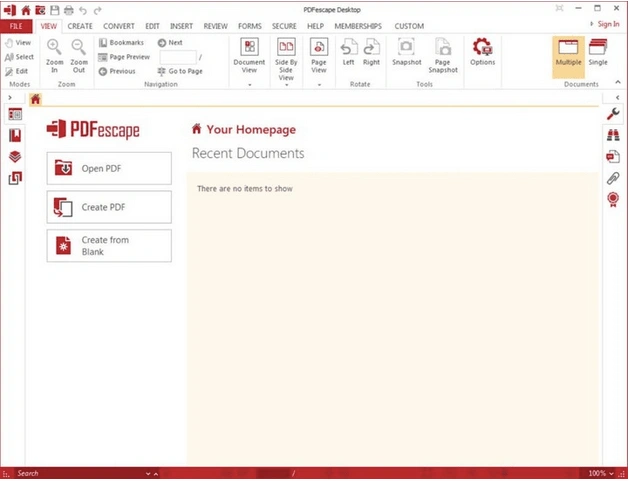Viewport: 630px width, 481px height.
Task: Go to the Next page
Action: pos(170,43)
